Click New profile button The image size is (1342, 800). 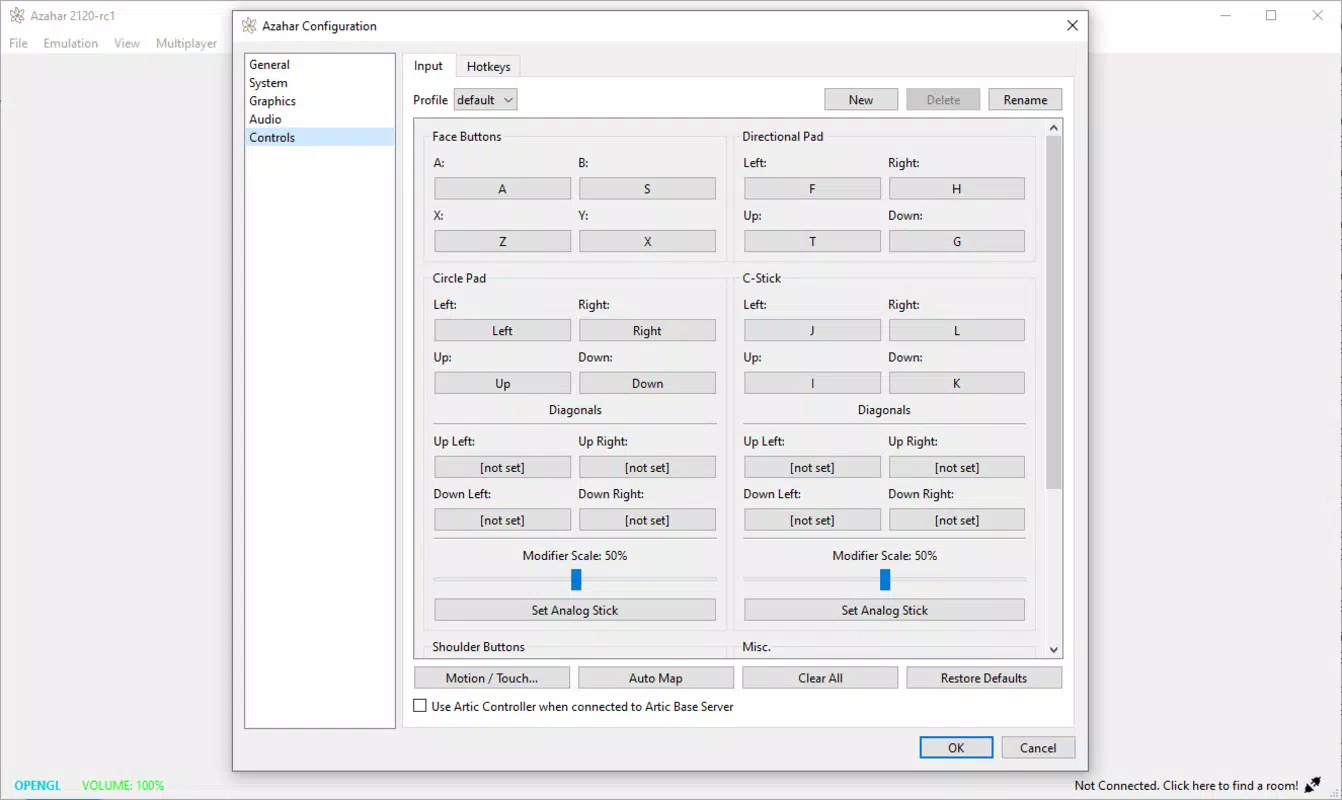tap(861, 100)
